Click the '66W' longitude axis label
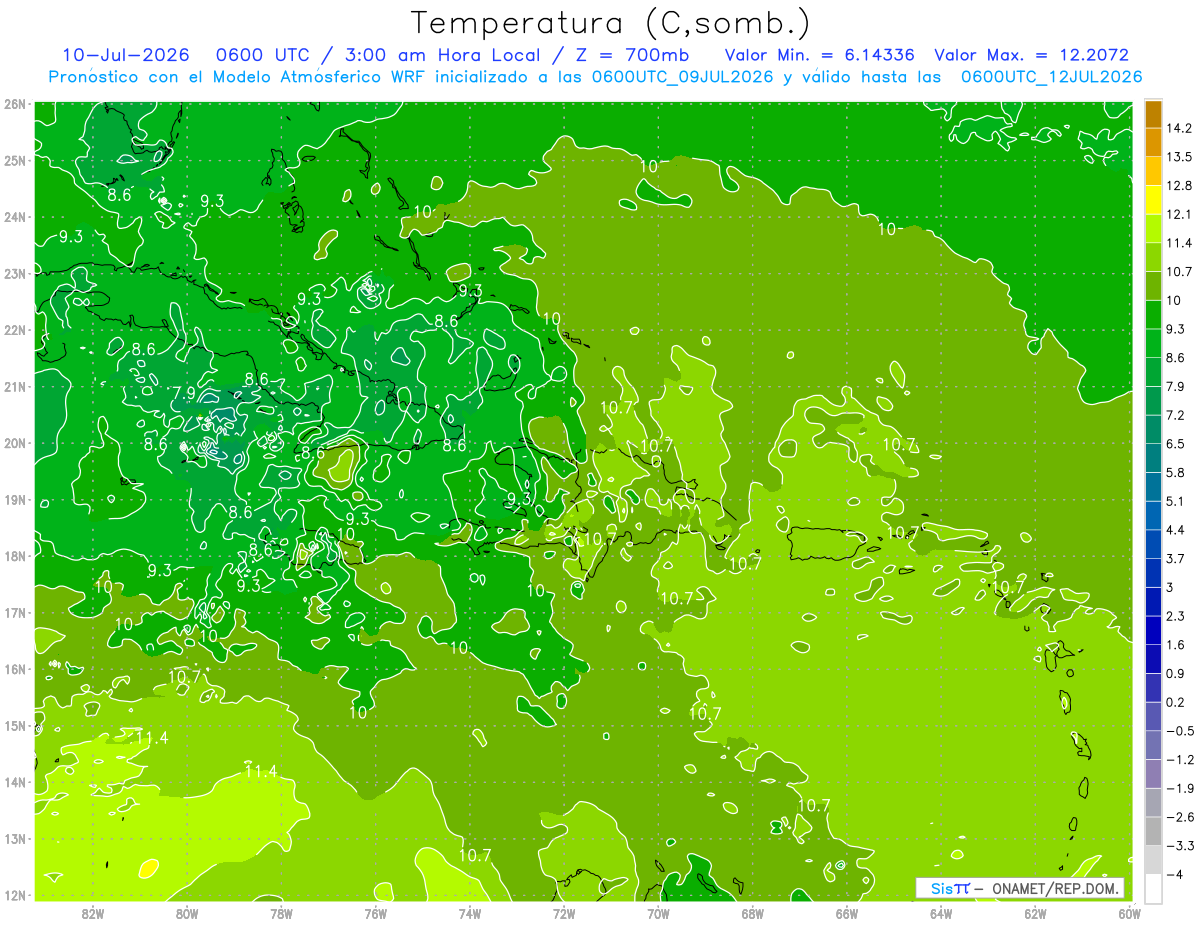This screenshot has width=1200, height=927. [x=847, y=913]
